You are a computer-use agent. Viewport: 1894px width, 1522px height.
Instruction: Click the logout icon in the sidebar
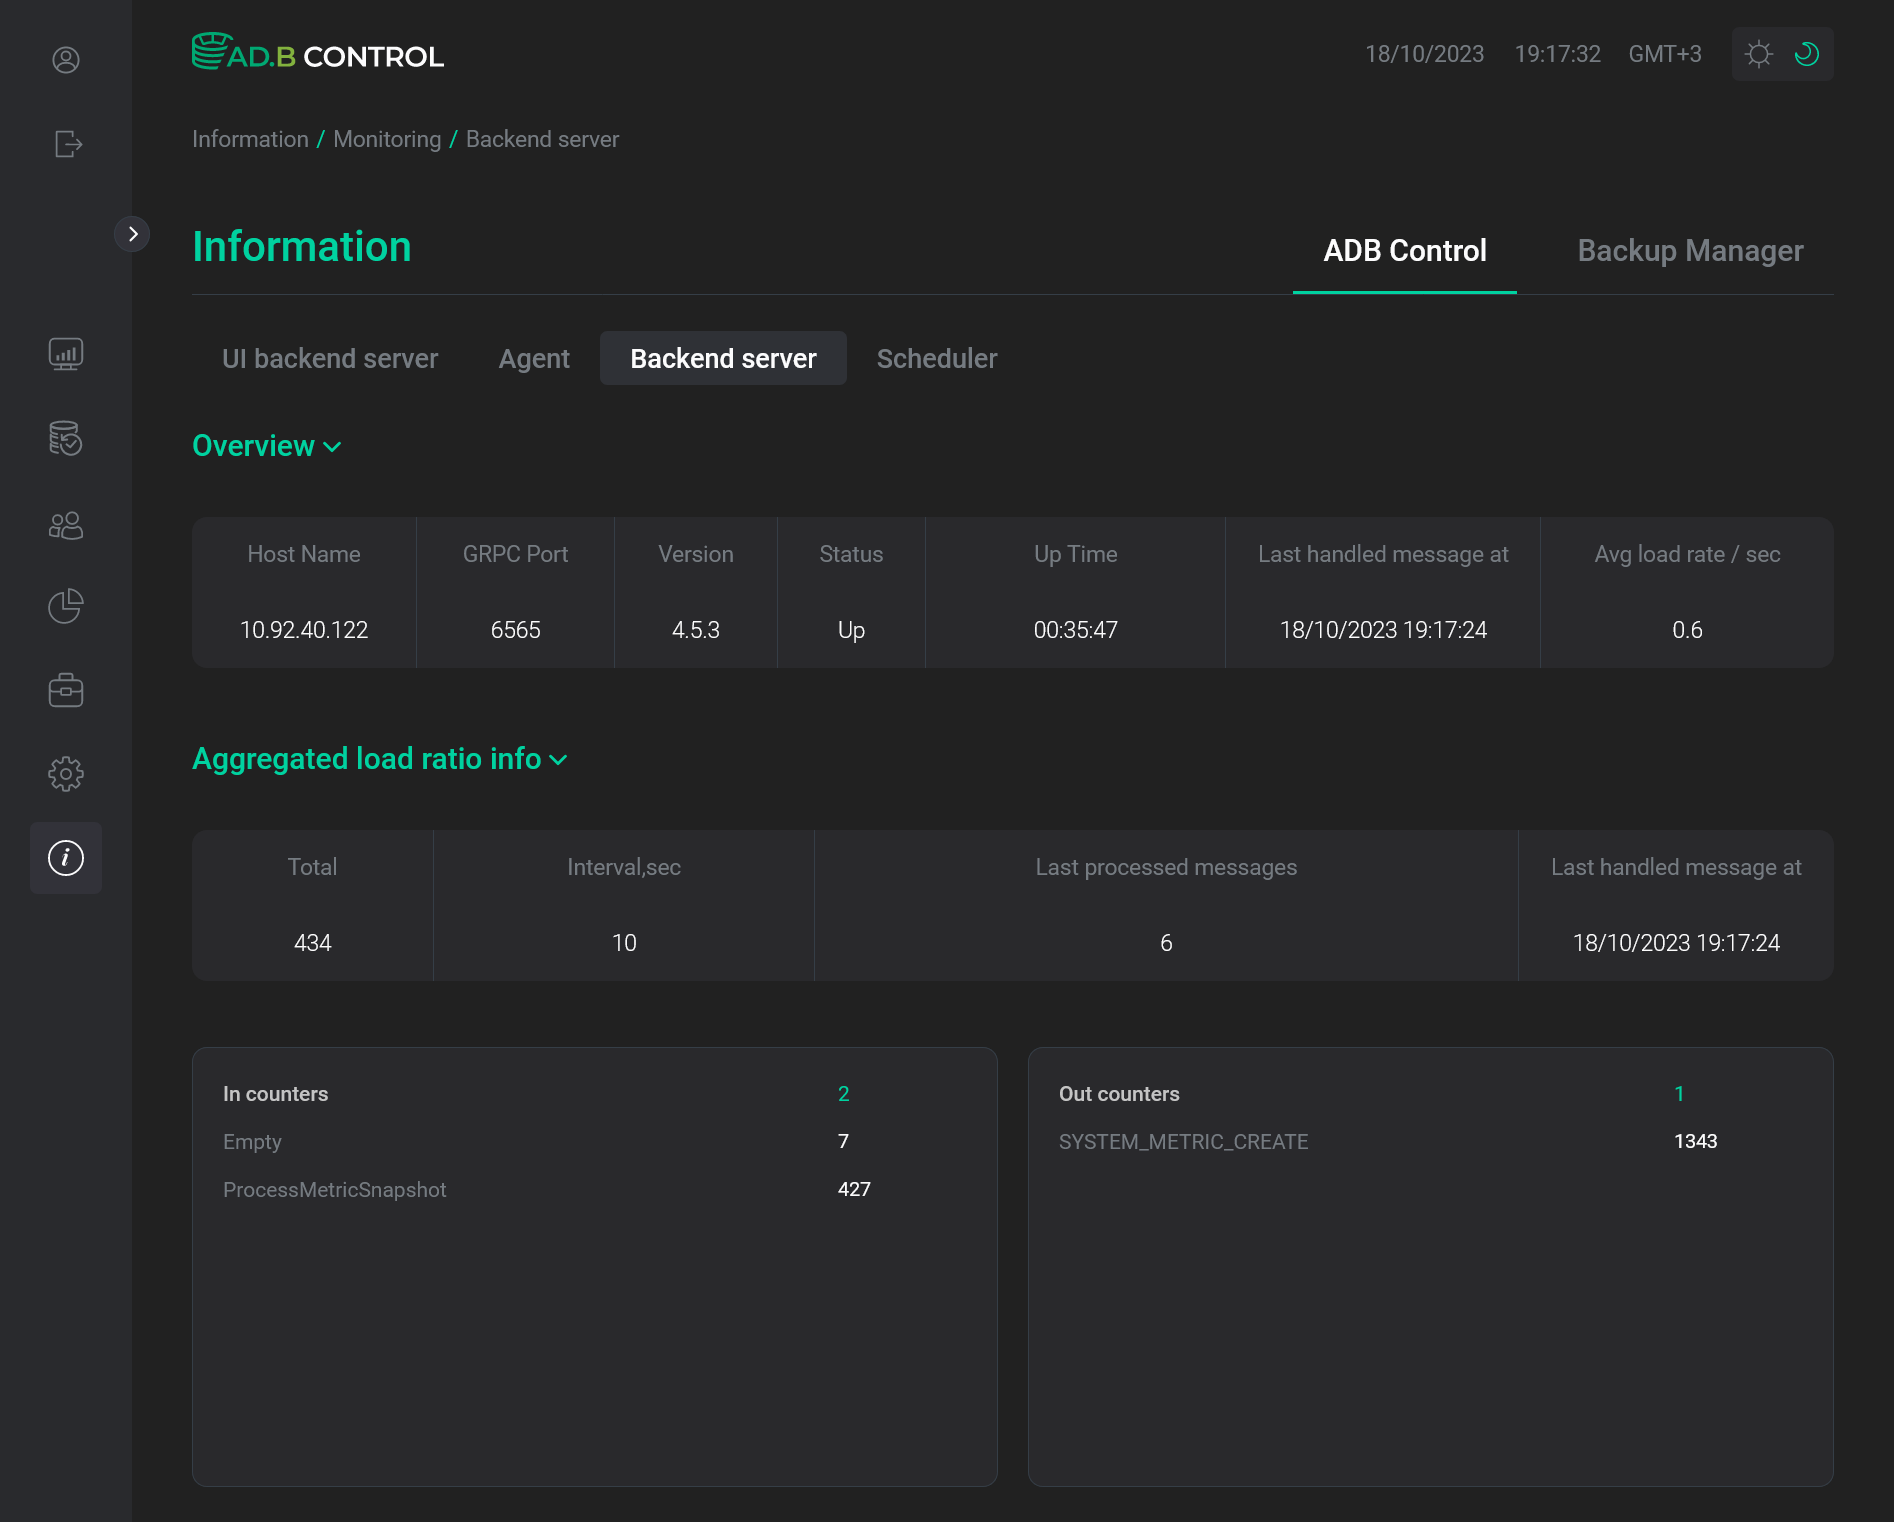click(x=66, y=145)
